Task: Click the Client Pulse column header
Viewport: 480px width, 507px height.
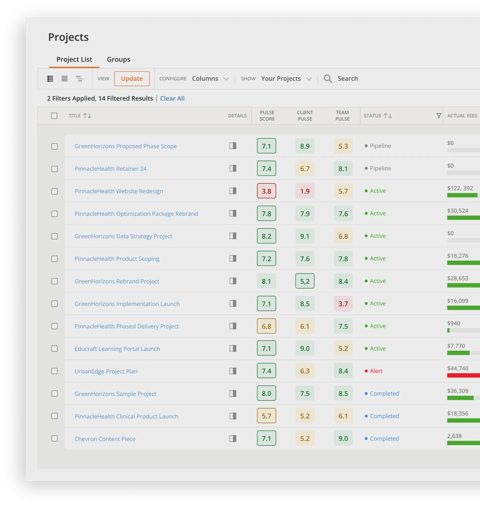Action: click(305, 116)
